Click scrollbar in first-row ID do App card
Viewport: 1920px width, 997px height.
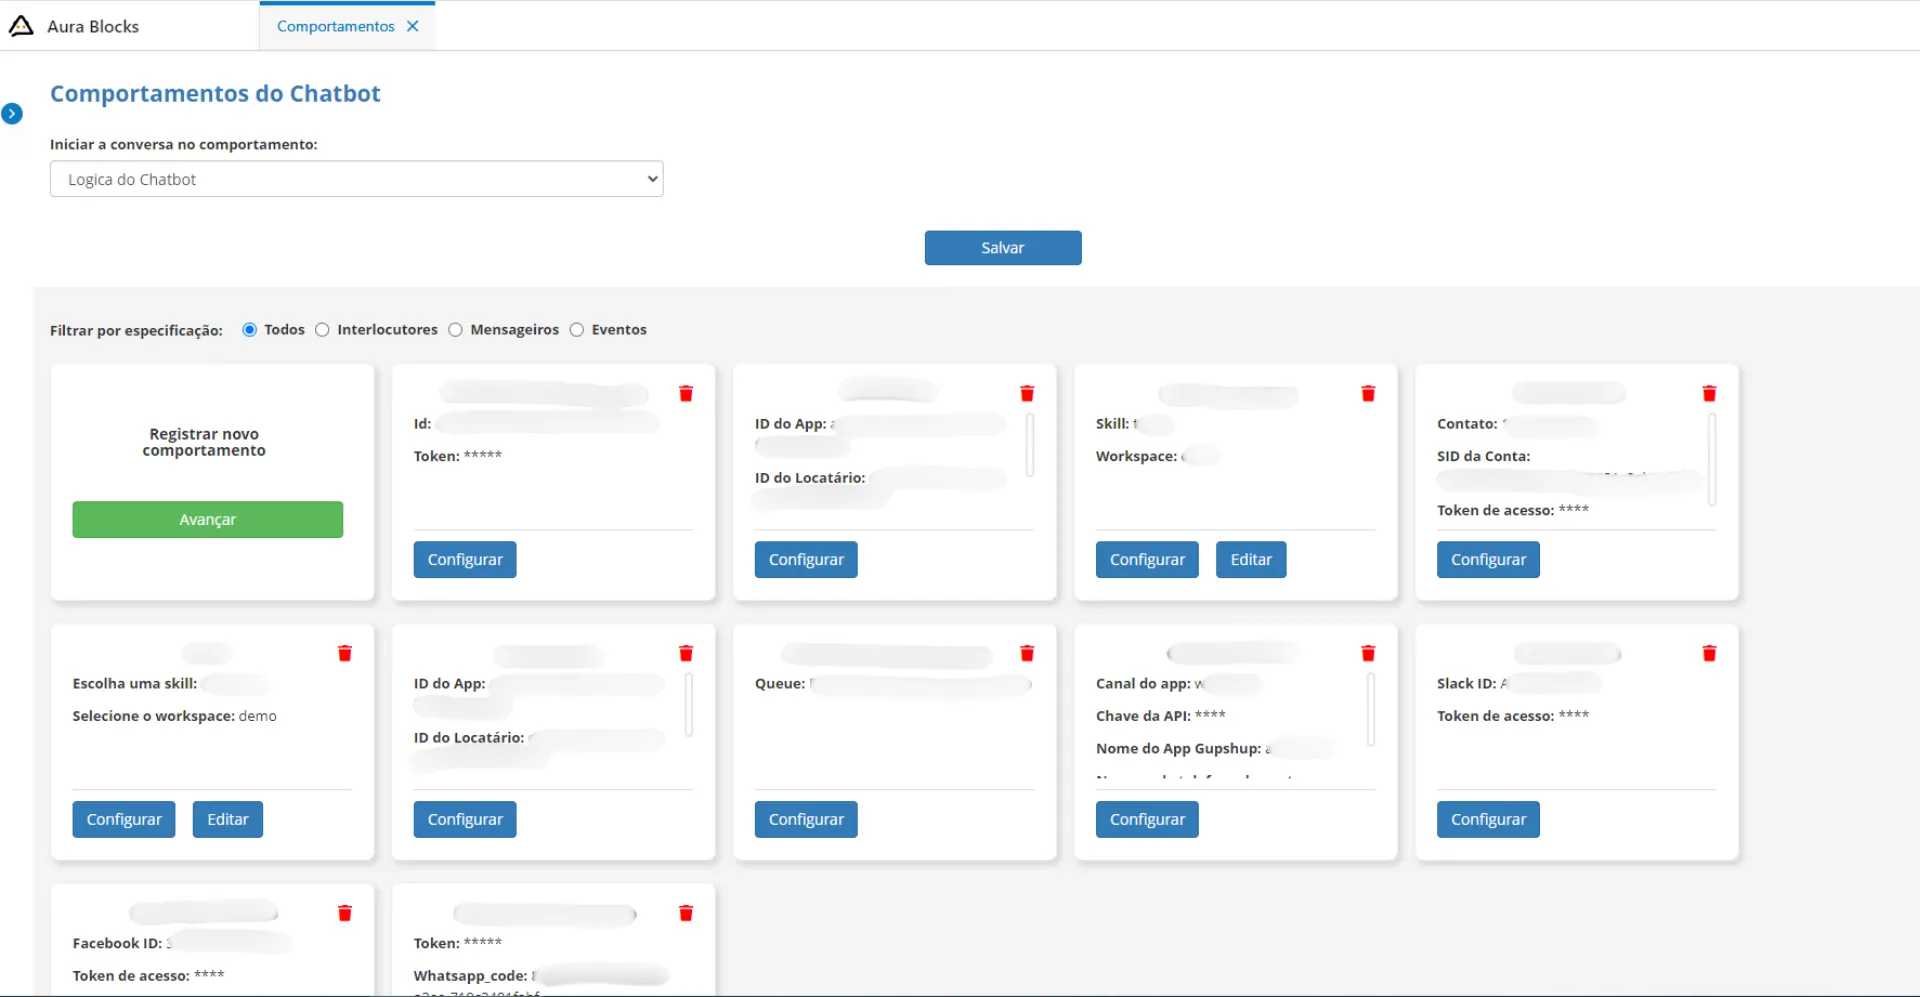pyautogui.click(x=1030, y=445)
